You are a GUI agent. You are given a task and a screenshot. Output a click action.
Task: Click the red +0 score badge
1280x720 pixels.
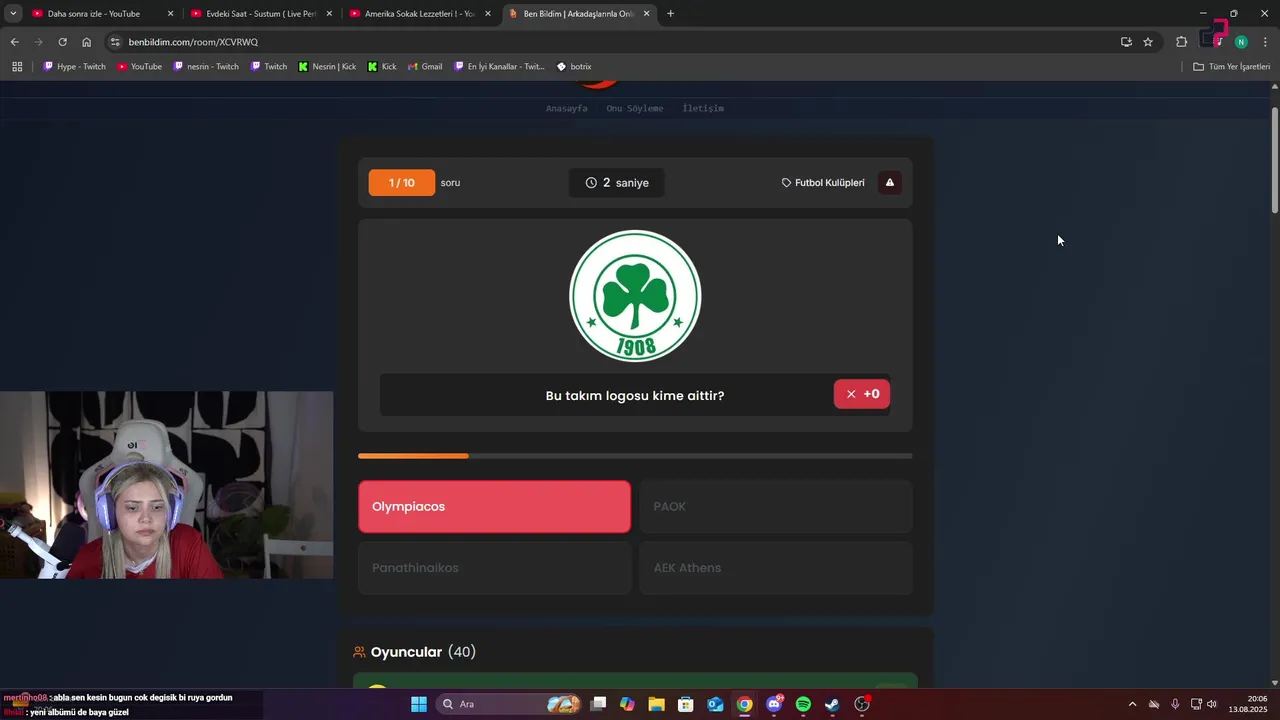point(862,394)
